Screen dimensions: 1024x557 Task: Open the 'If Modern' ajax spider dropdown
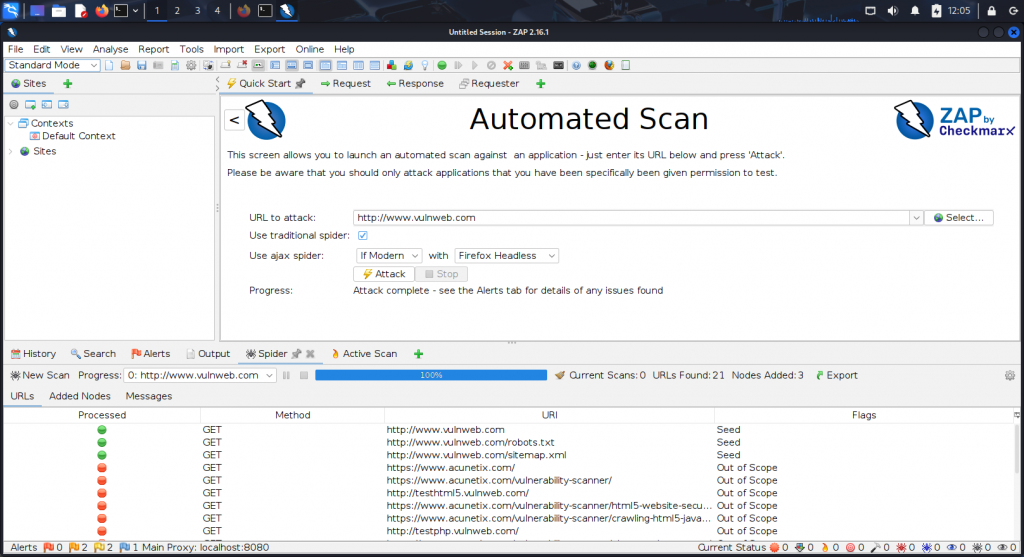click(x=389, y=256)
